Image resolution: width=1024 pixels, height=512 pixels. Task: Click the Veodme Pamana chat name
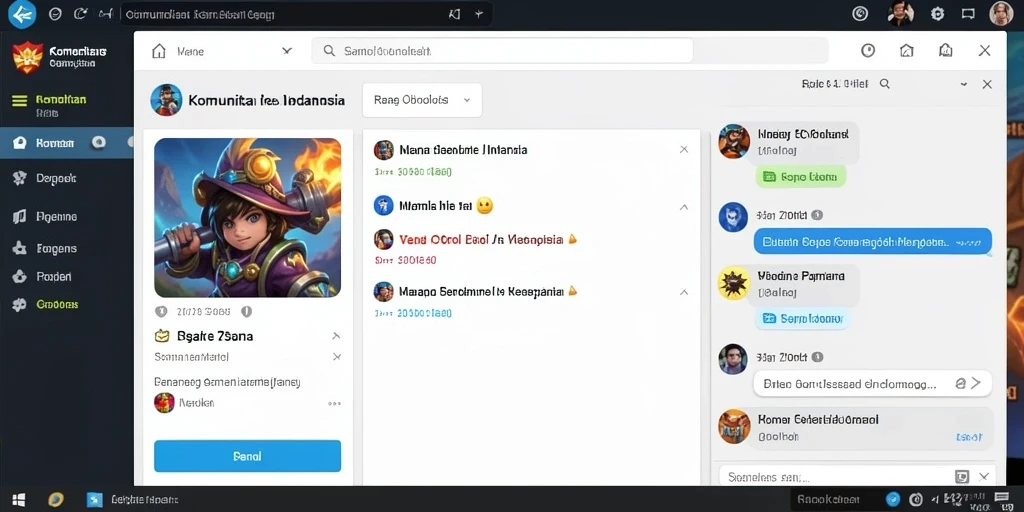pyautogui.click(x=801, y=276)
